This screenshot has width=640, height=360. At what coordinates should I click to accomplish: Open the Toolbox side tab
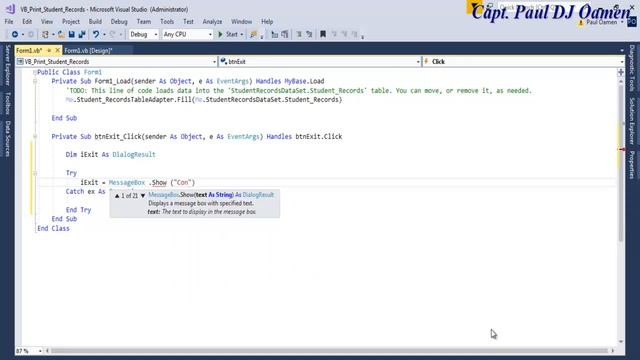pos(7,103)
